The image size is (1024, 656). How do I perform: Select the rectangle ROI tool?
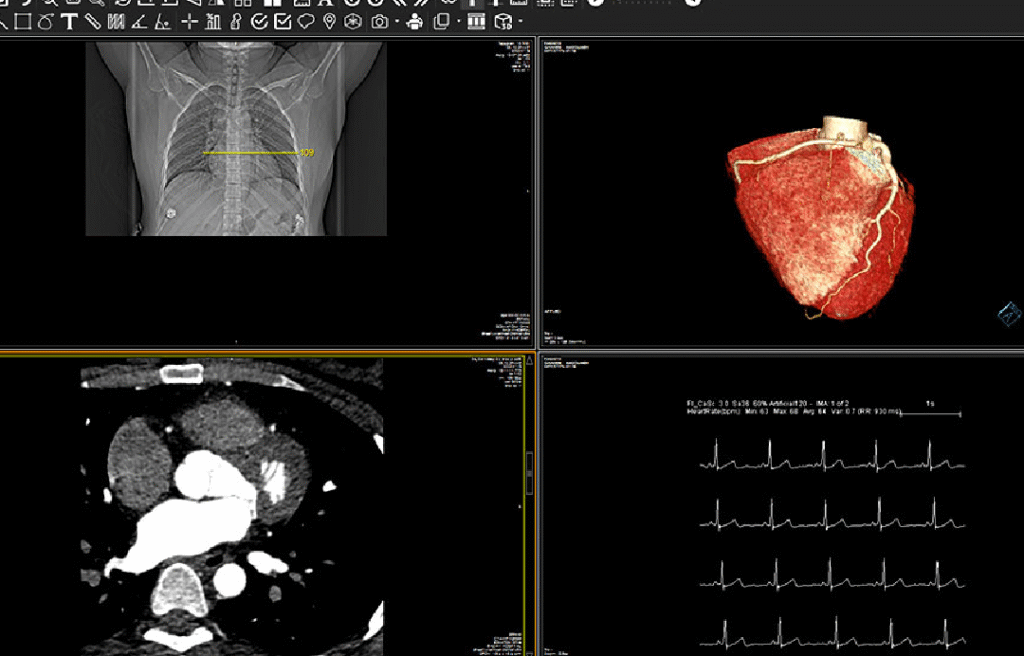click(23, 22)
